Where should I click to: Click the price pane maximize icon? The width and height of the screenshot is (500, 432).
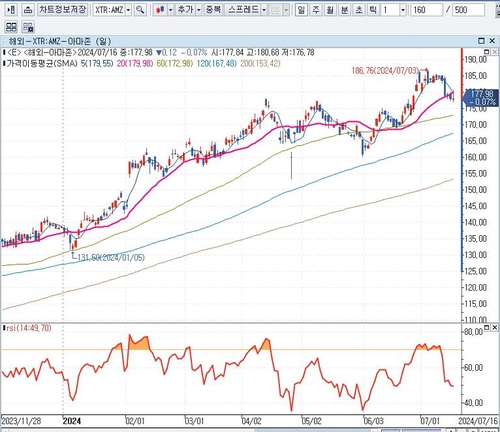click(x=487, y=52)
